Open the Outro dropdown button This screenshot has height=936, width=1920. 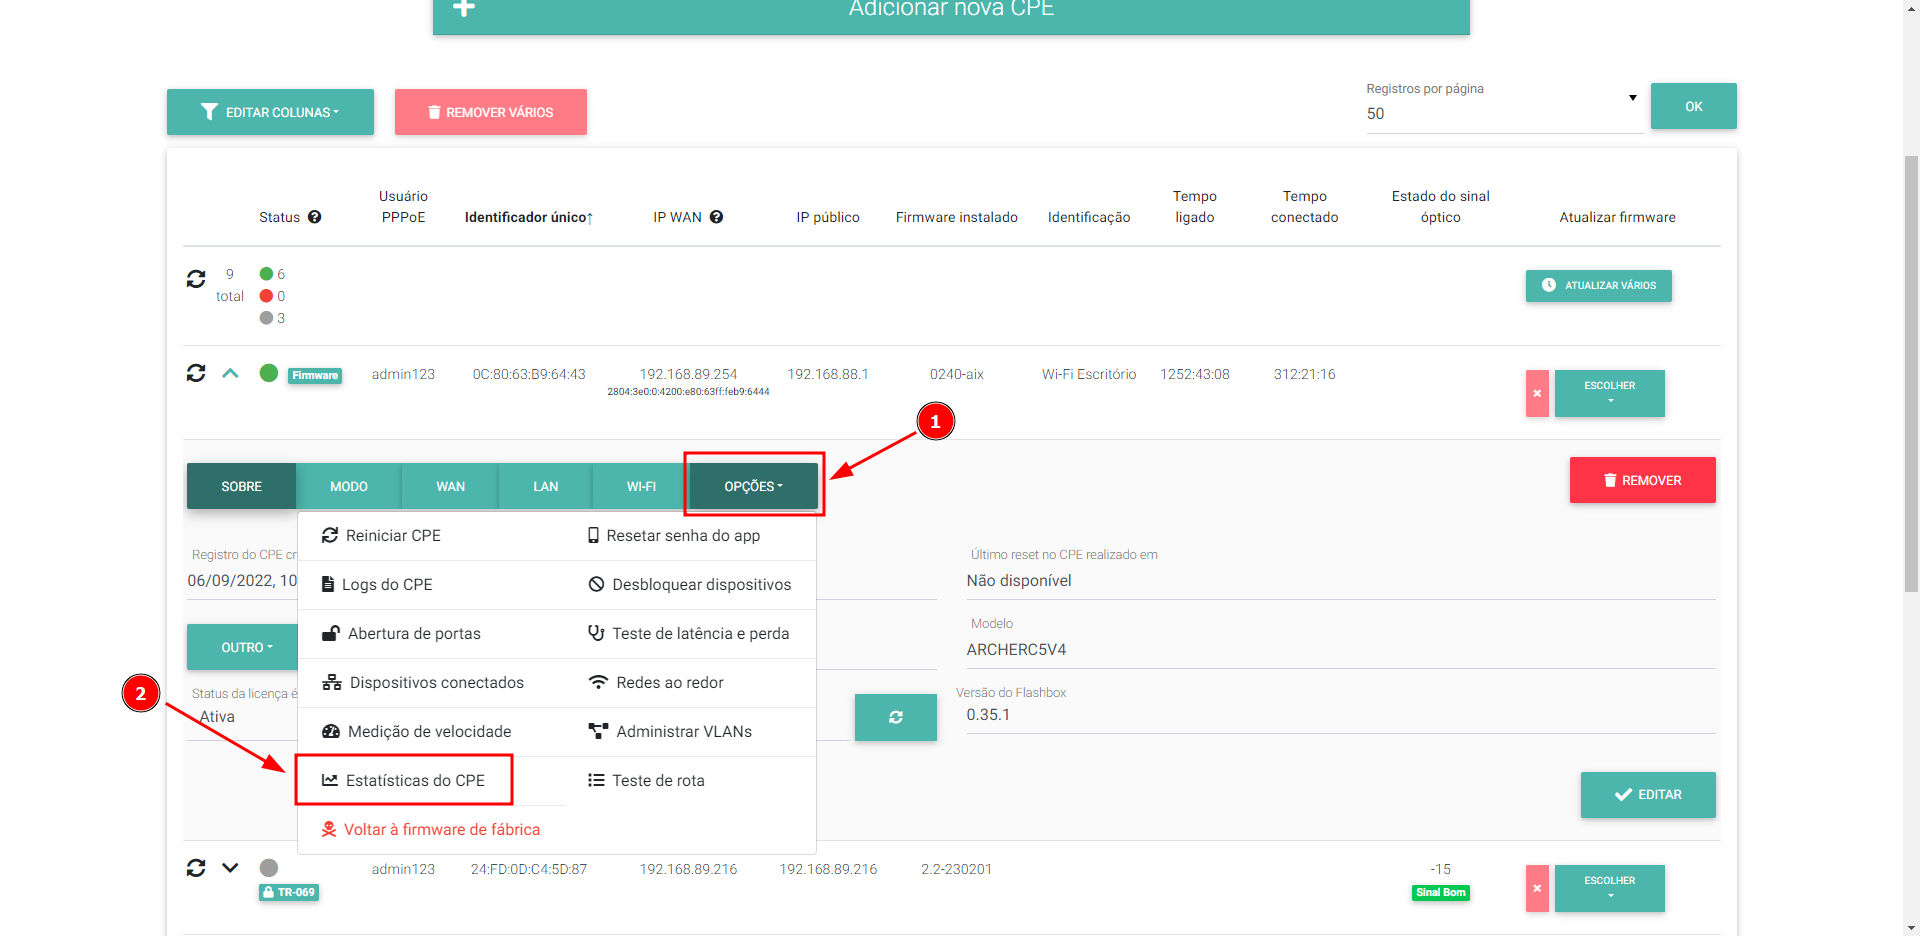click(x=244, y=647)
